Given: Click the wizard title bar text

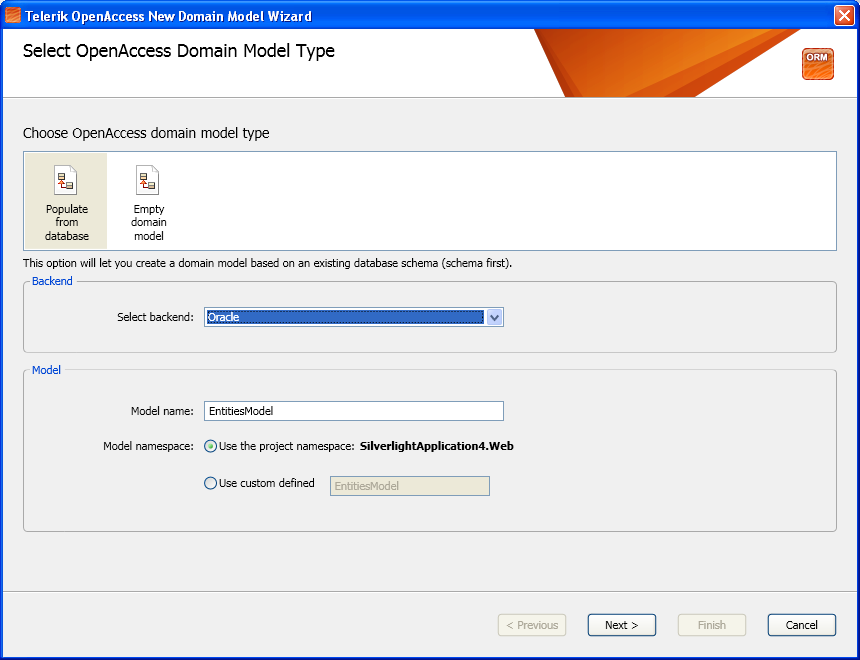Looking at the screenshot, I should pyautogui.click(x=168, y=16).
